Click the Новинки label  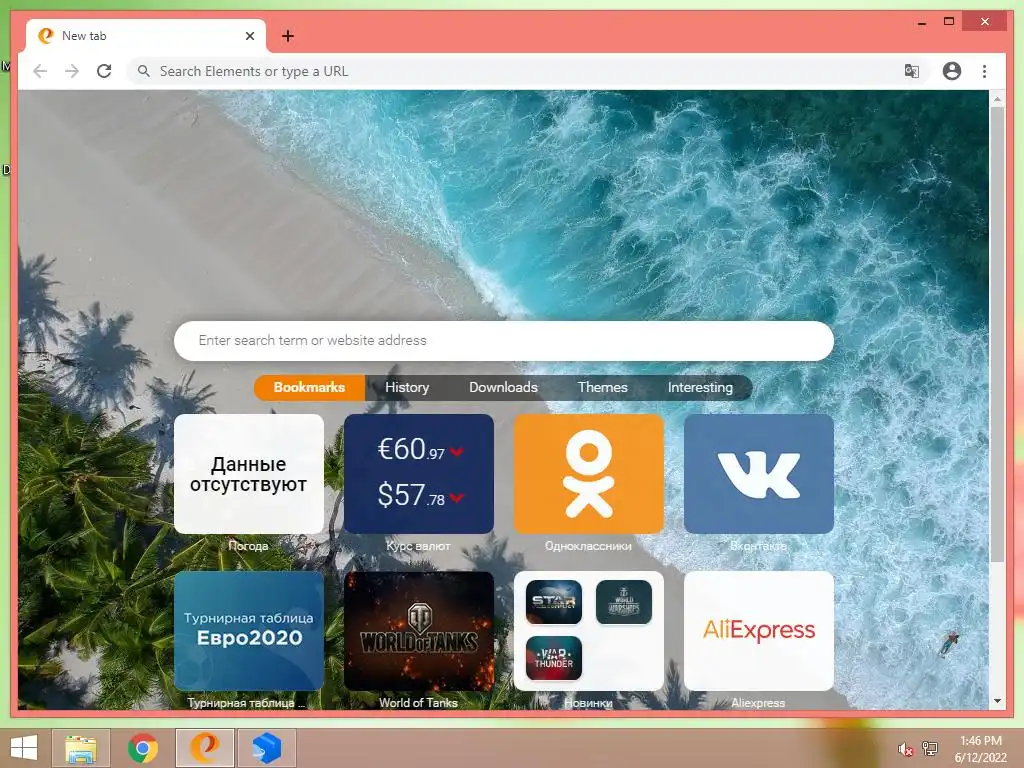pos(588,703)
